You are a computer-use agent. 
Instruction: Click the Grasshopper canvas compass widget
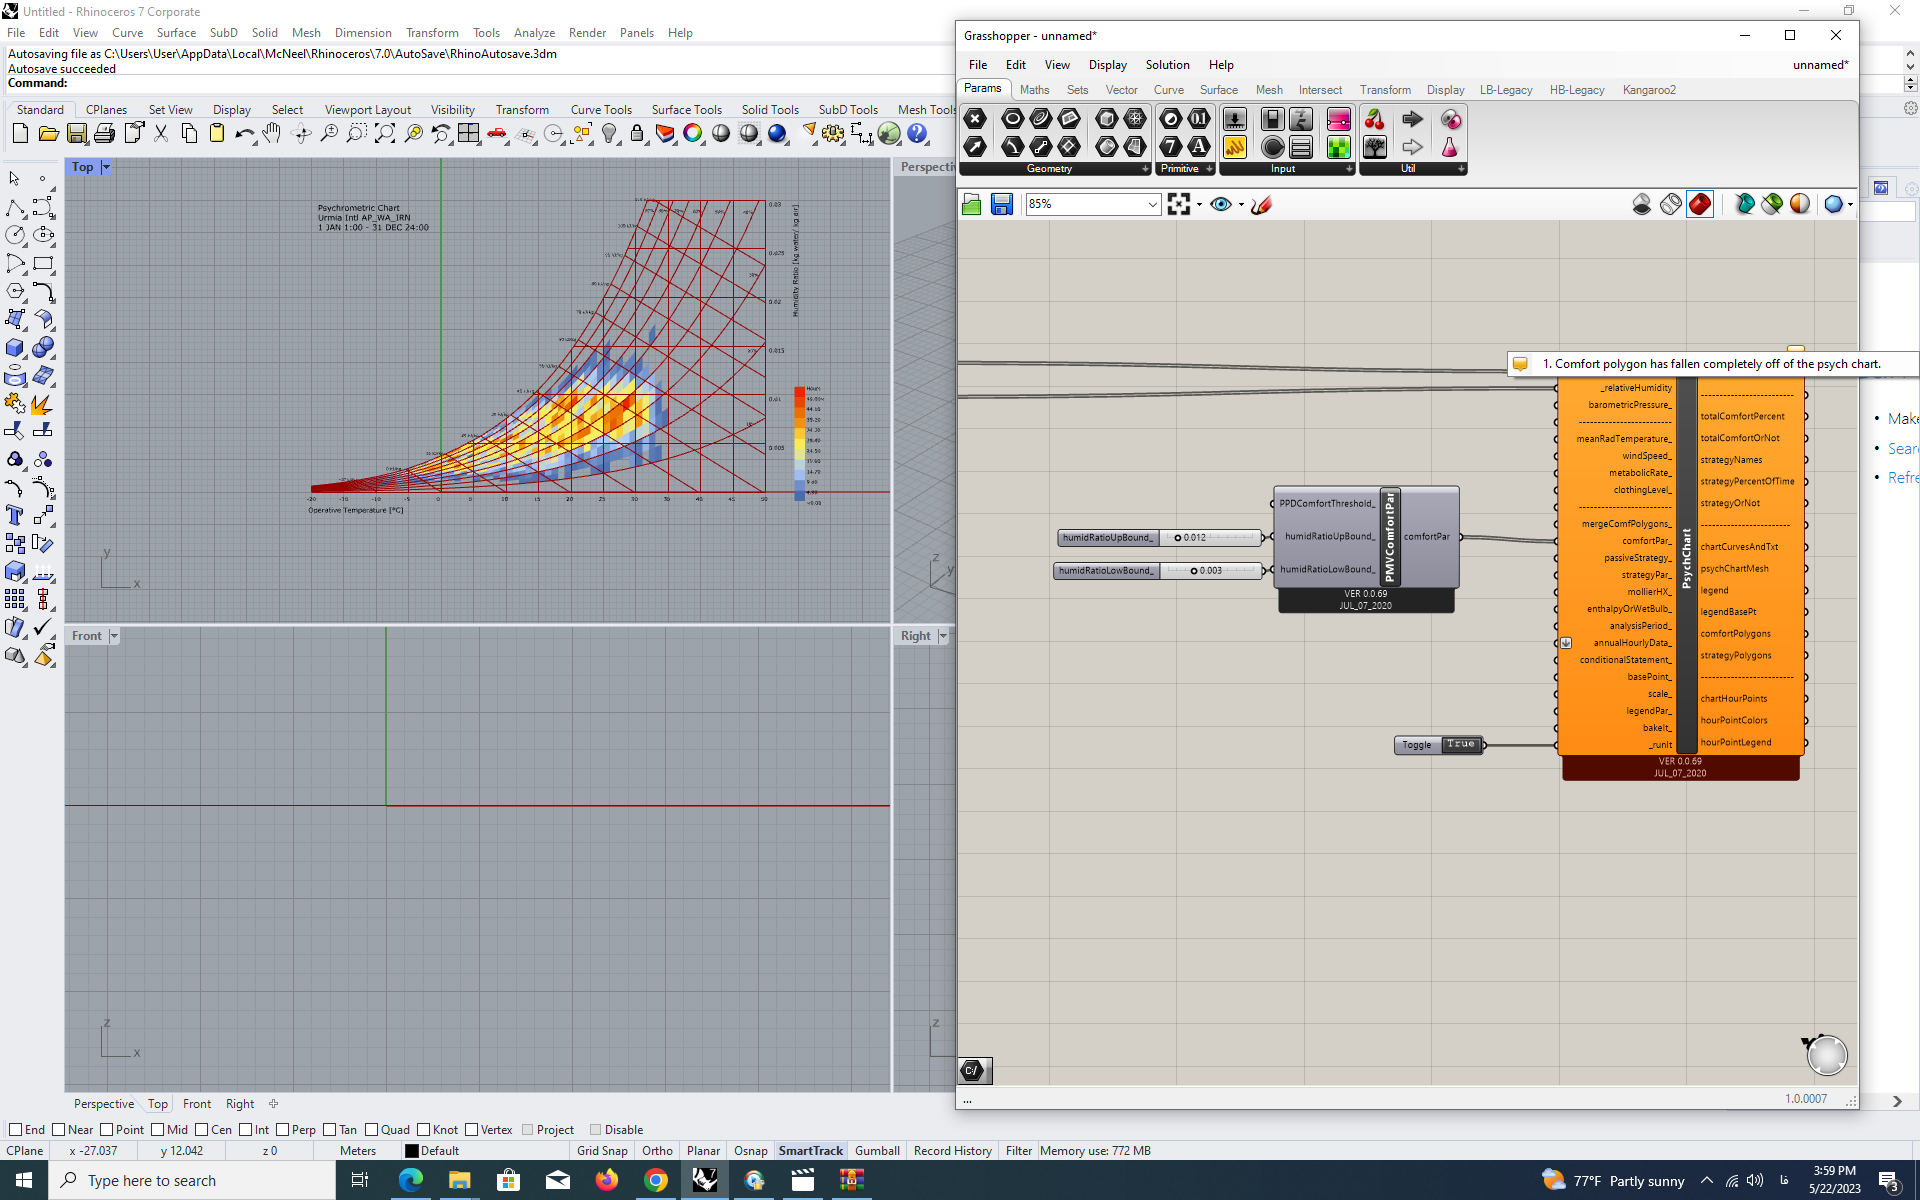[1825, 1054]
